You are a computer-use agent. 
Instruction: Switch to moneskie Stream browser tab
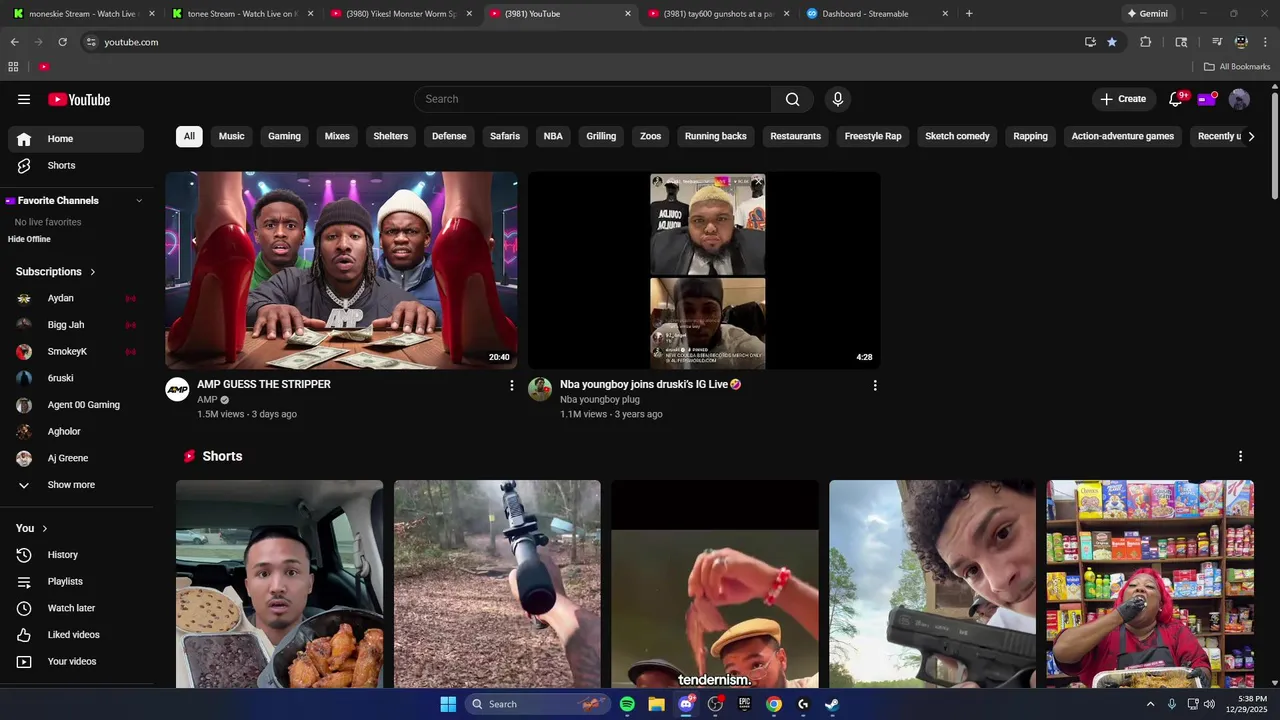[x=82, y=14]
